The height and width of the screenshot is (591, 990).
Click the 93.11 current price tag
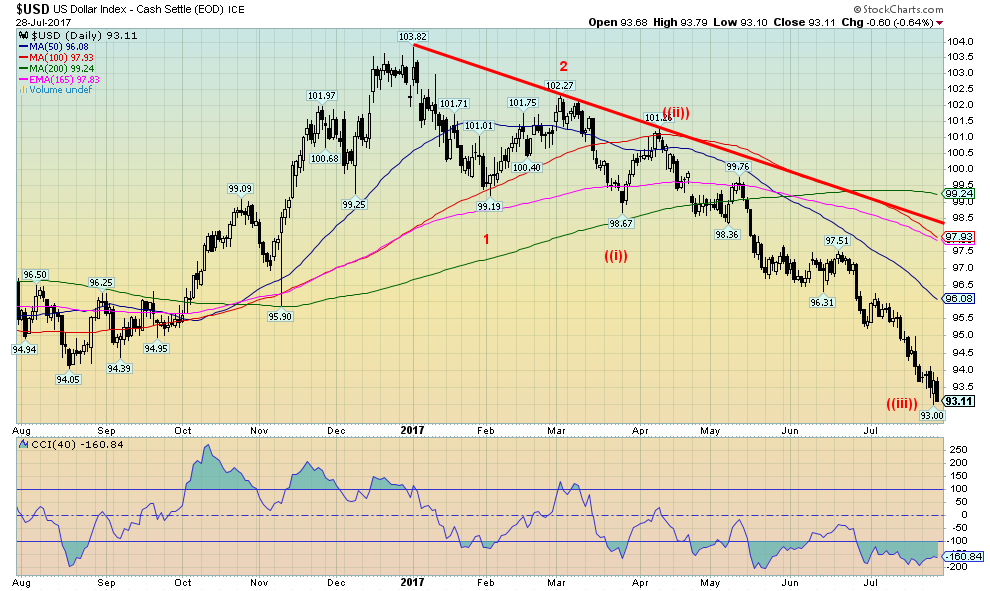(958, 401)
